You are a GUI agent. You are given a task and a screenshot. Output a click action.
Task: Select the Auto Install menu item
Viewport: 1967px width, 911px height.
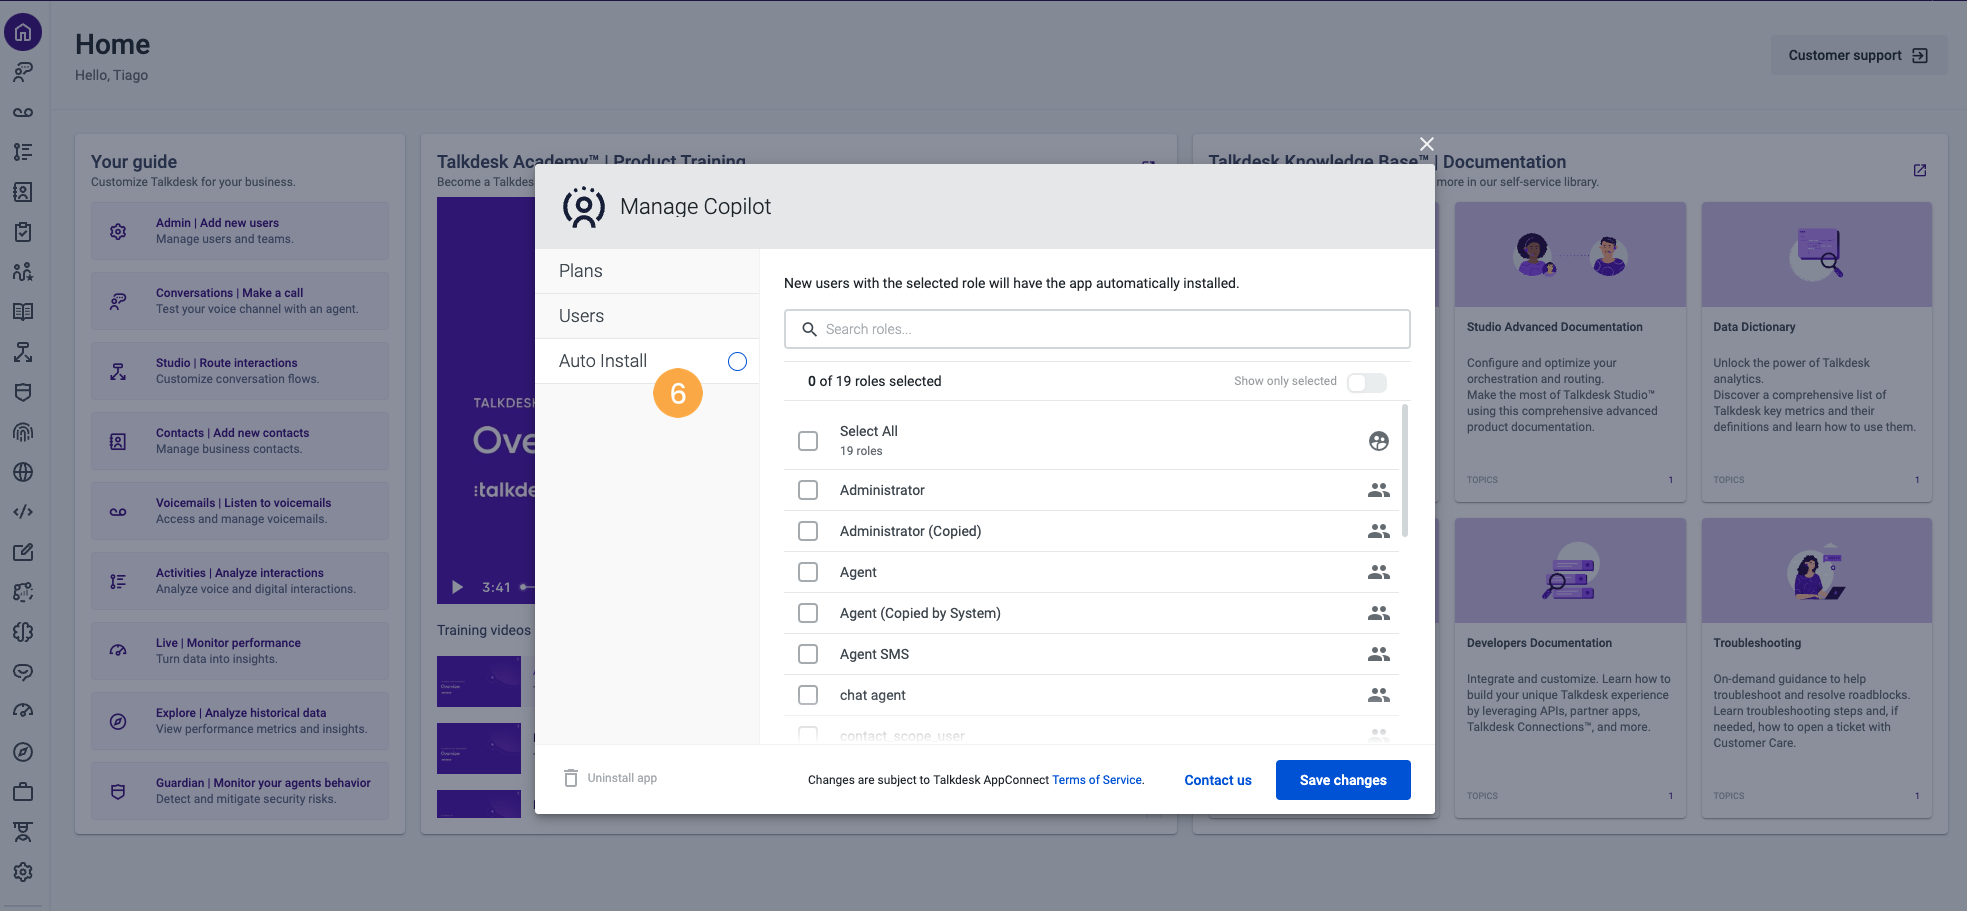(x=602, y=361)
